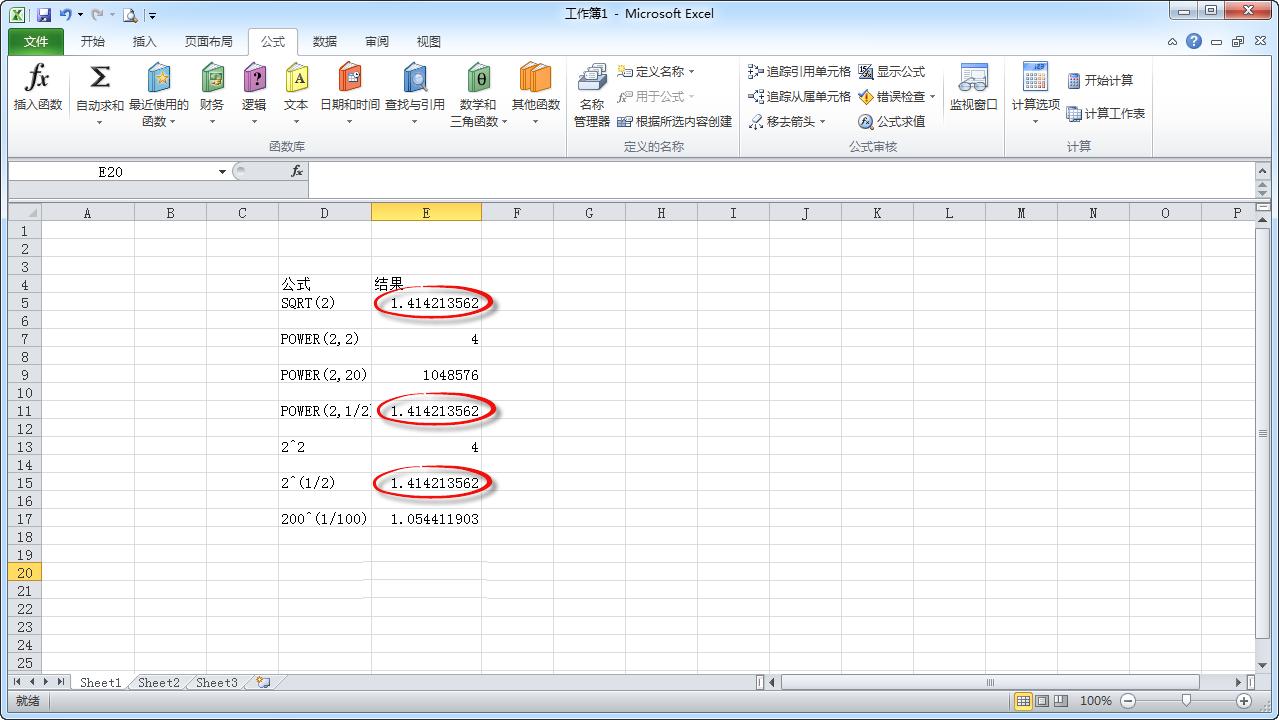
Task: Click 追踪引用单元格 to trace precedents
Action: click(799, 71)
